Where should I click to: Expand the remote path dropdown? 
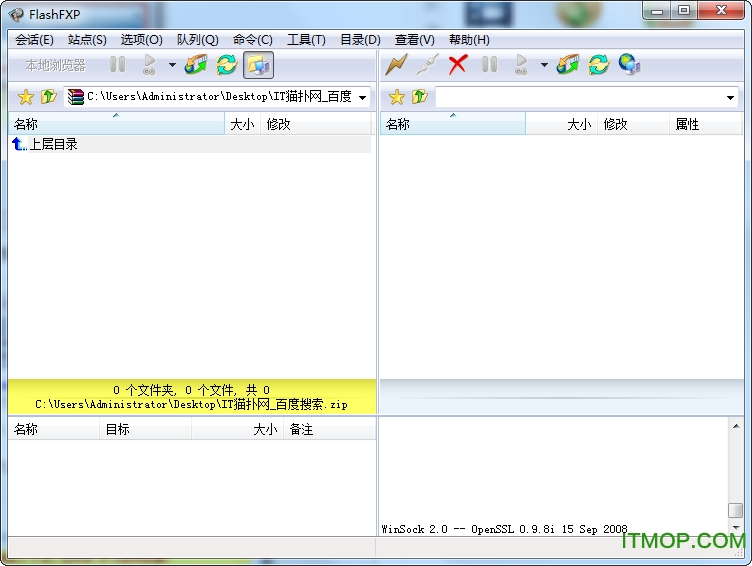[x=730, y=97]
